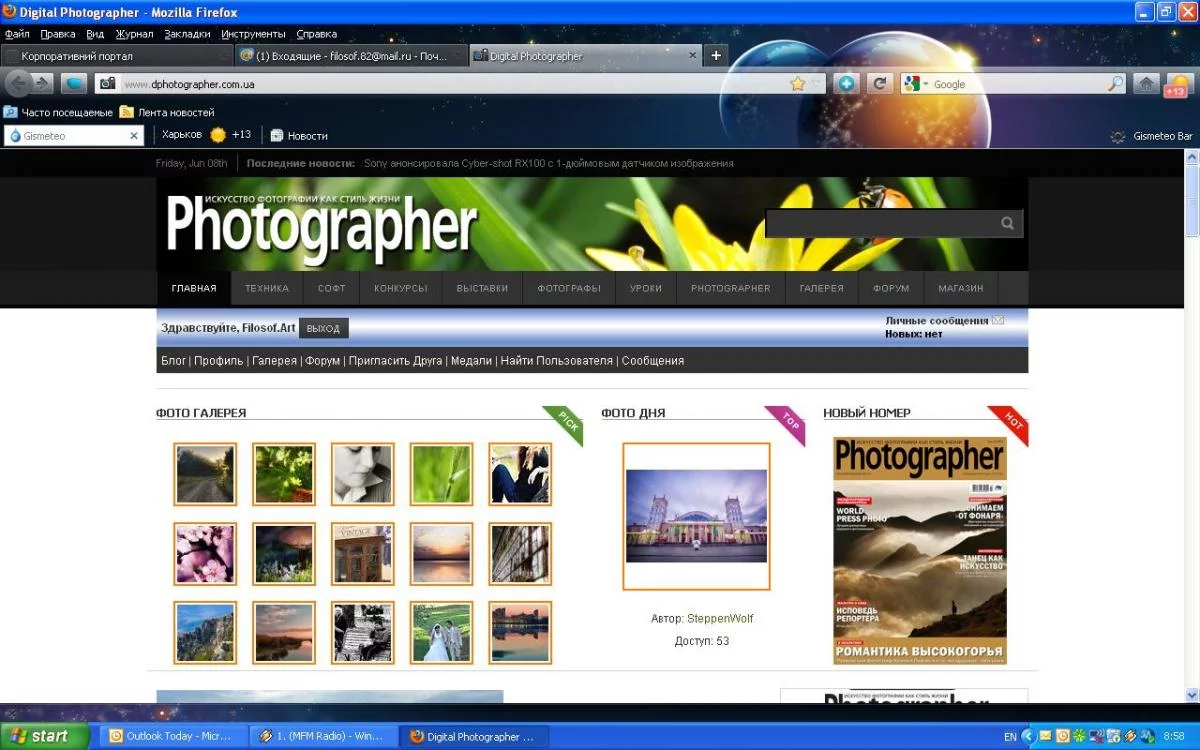Image resolution: width=1200 pixels, height=750 pixels.
Task: Open Часто посещаемые bookmarks folder
Action: (58, 112)
